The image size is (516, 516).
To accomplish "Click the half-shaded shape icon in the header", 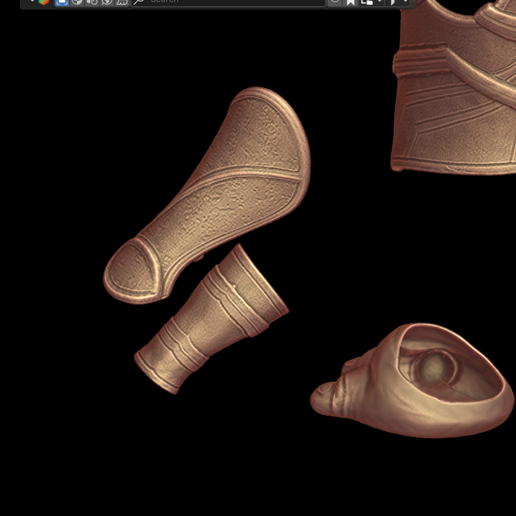I will [x=393, y=2].
